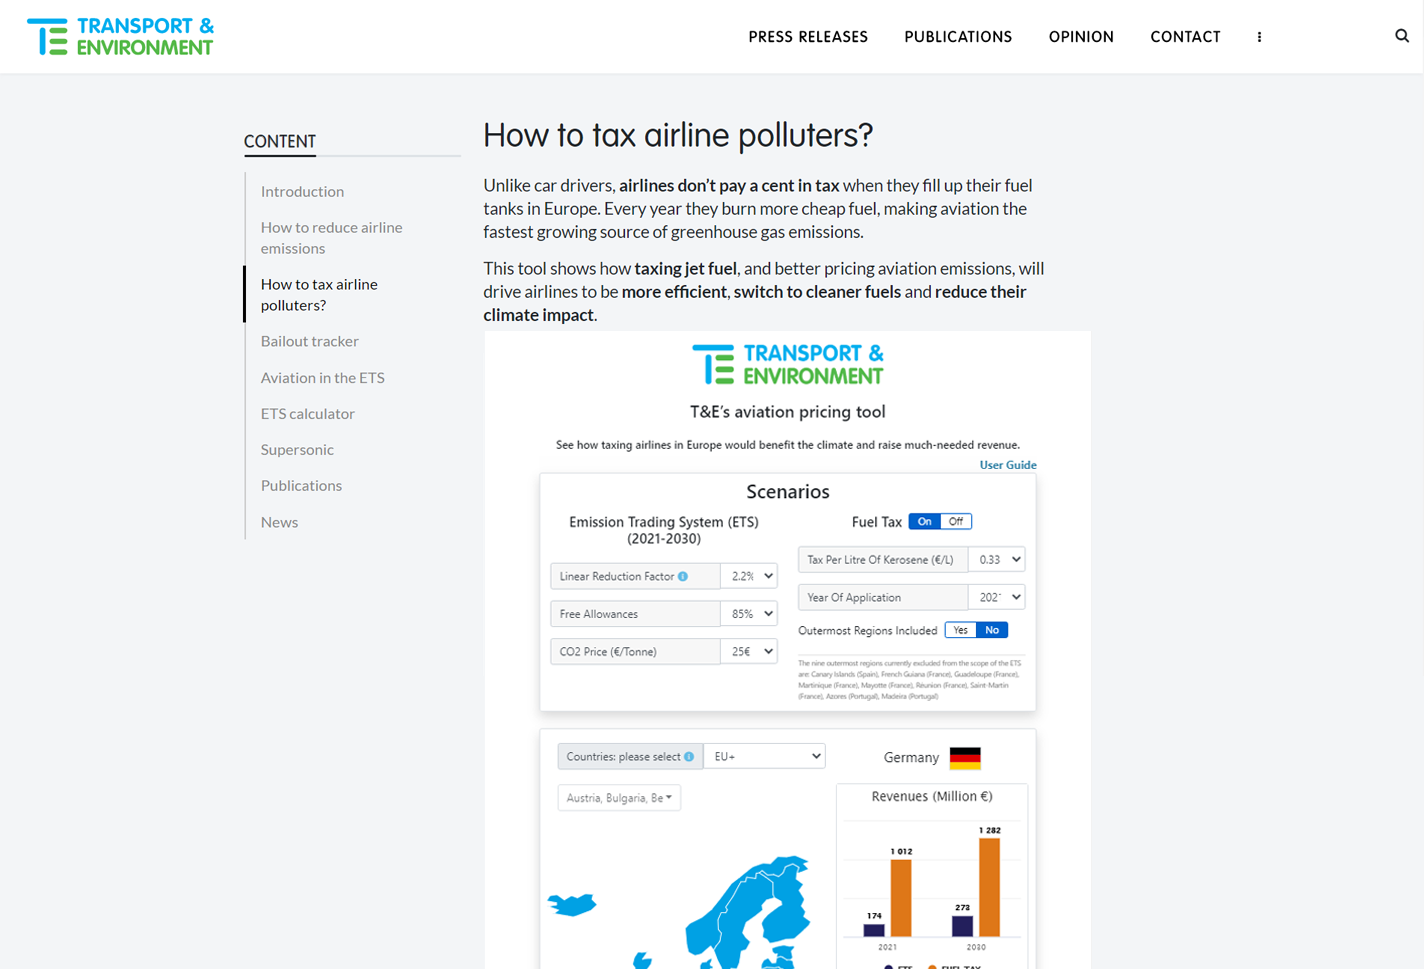Open Publications in content sidebar
1424x969 pixels.
coord(301,485)
